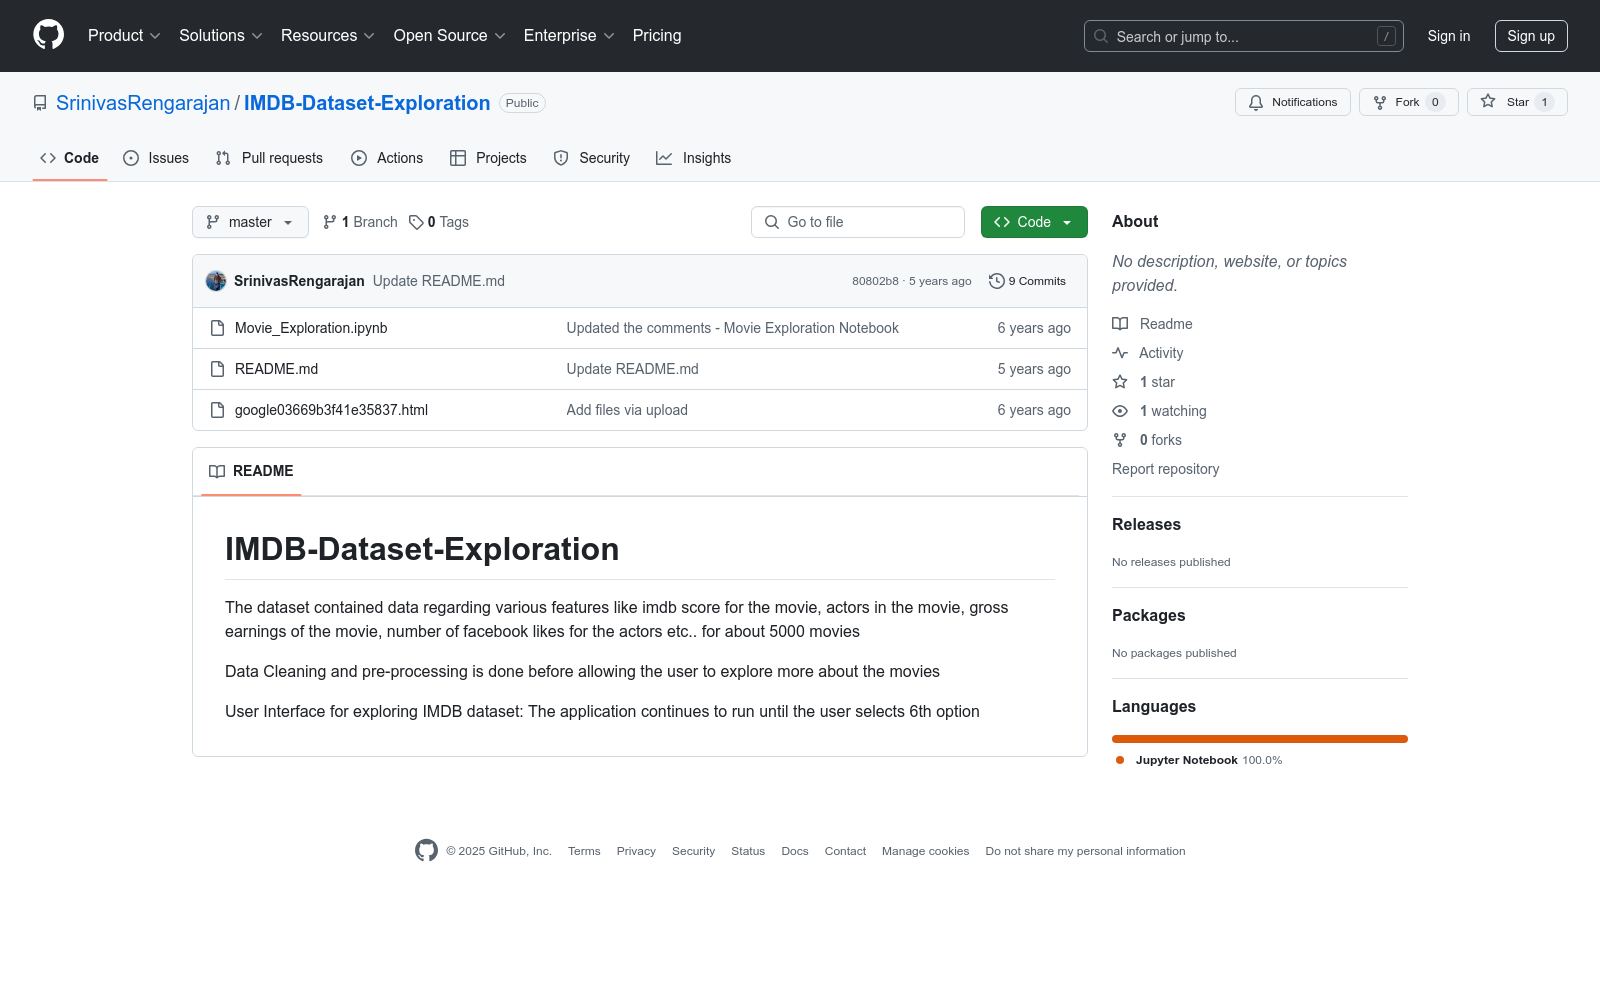
Task: Open the Security tab
Action: 592,158
